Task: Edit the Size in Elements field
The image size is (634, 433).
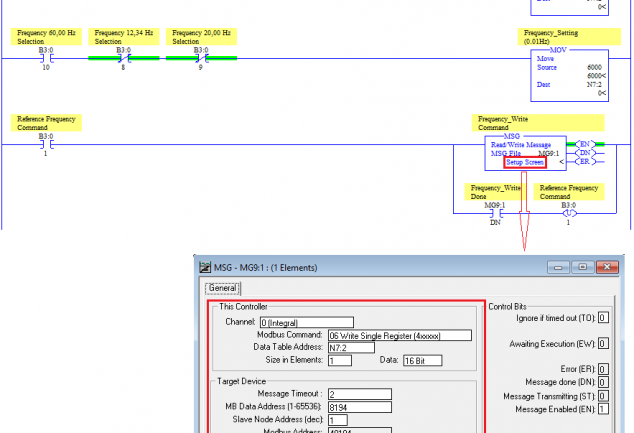Action: pos(340,361)
